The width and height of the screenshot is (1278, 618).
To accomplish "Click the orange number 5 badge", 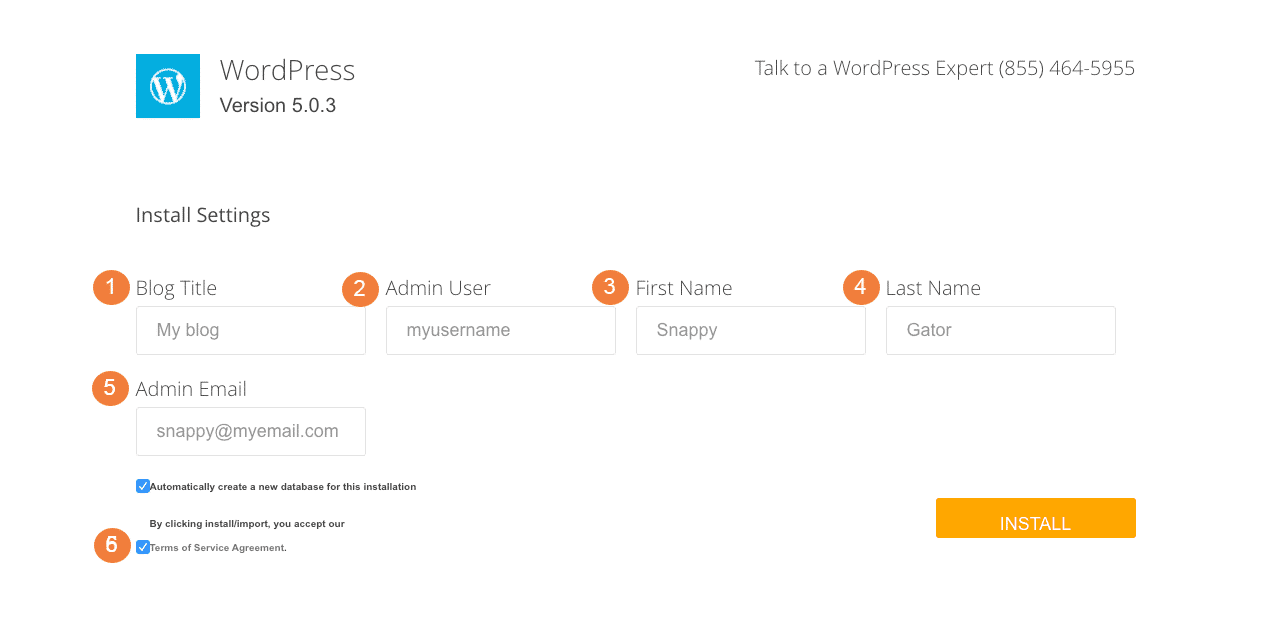I will pyautogui.click(x=110, y=388).
